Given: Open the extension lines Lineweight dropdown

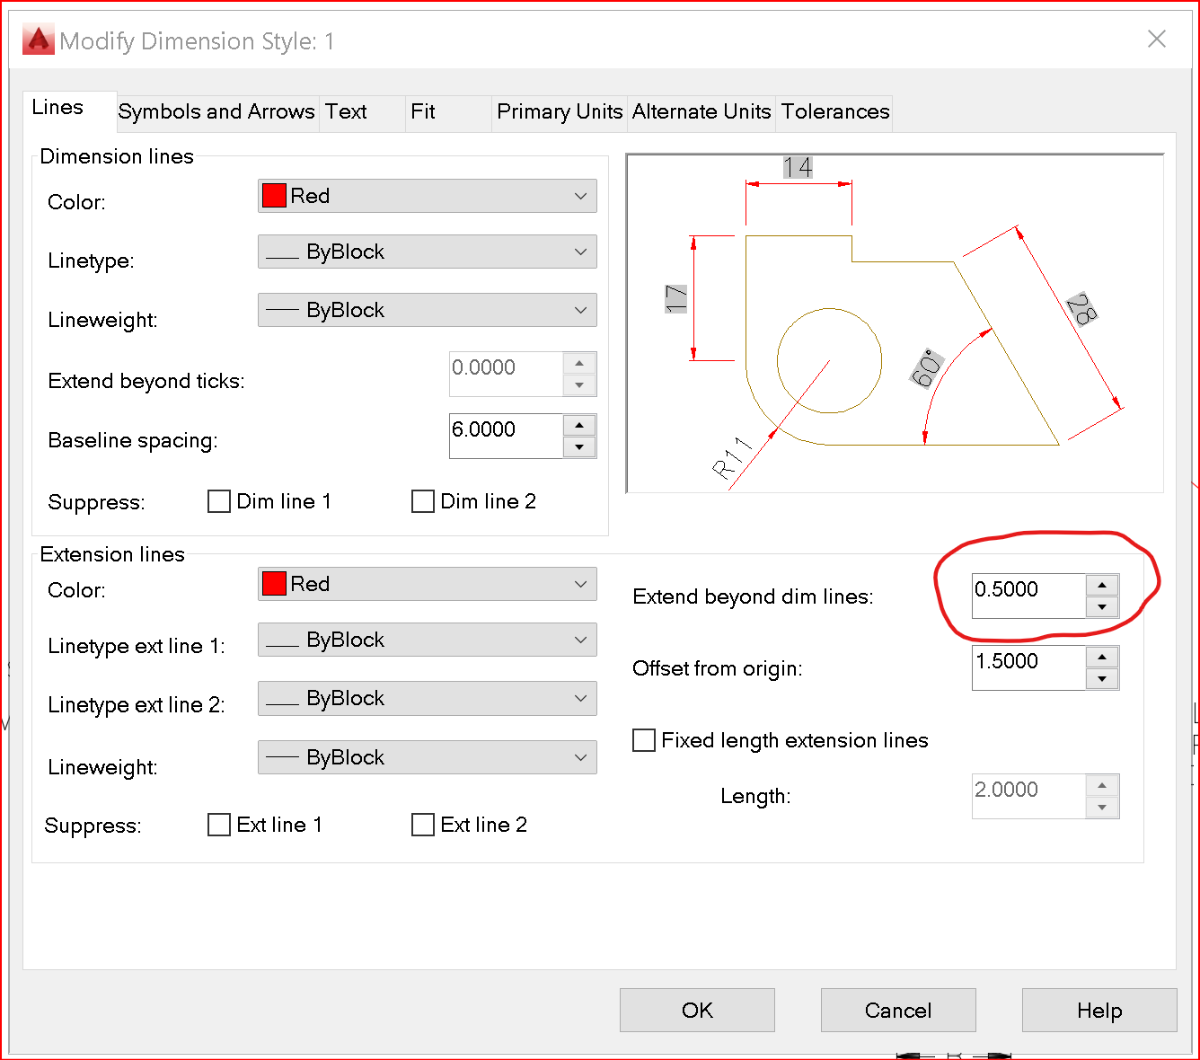Looking at the screenshot, I should click(427, 757).
